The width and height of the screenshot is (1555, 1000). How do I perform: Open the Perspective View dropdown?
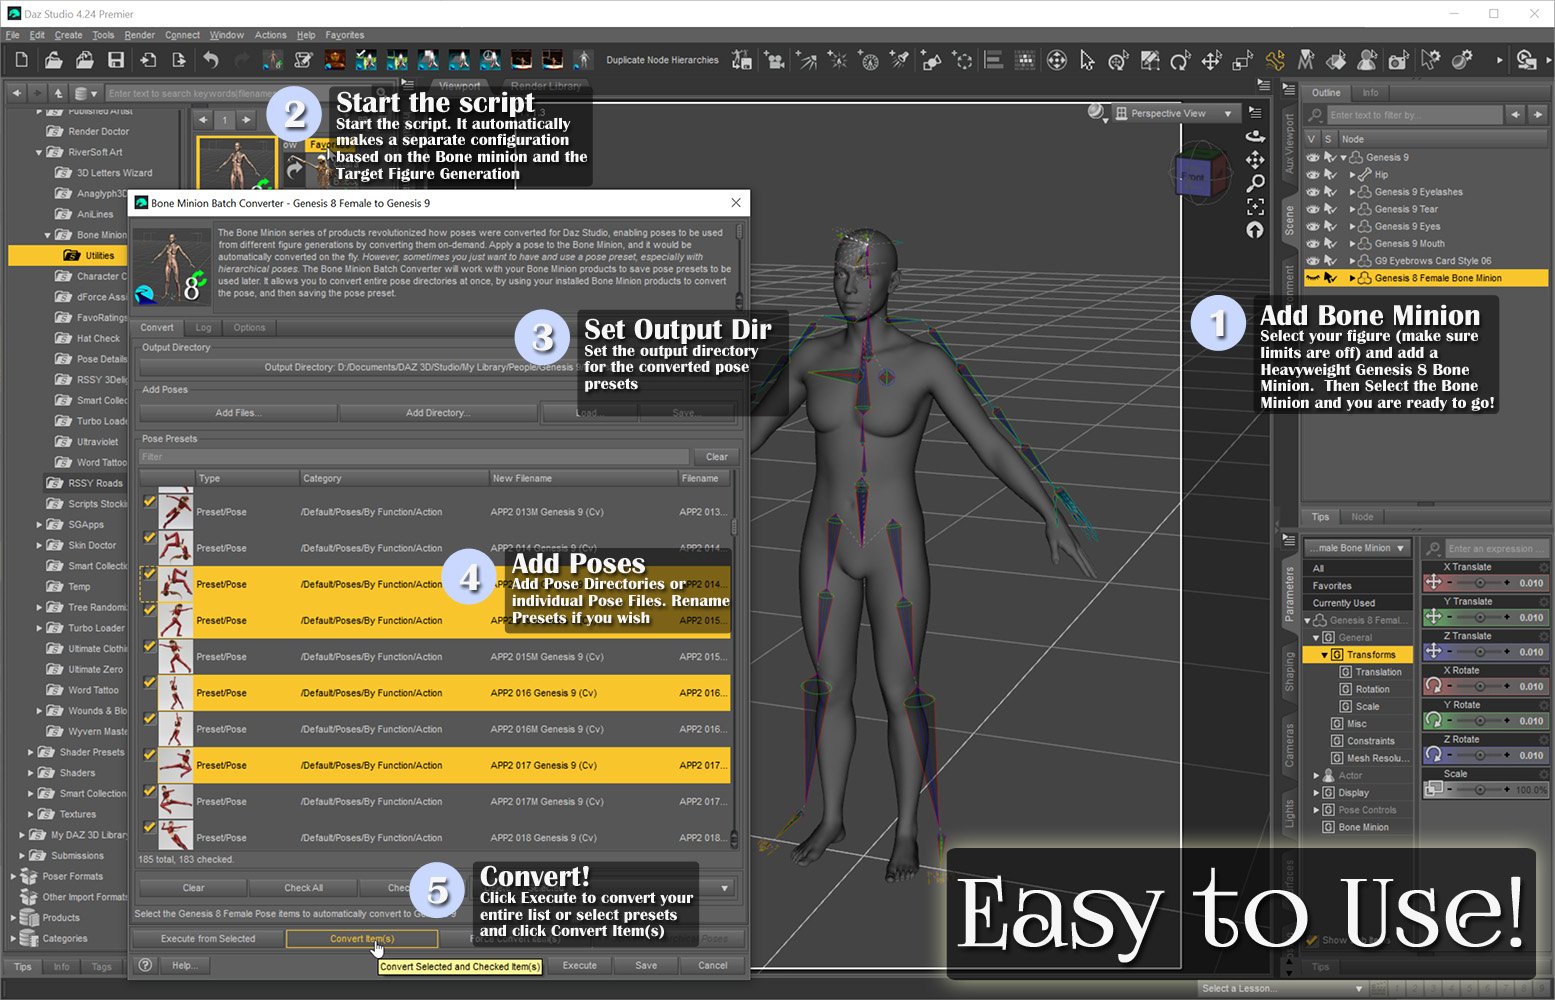pyautogui.click(x=1178, y=113)
